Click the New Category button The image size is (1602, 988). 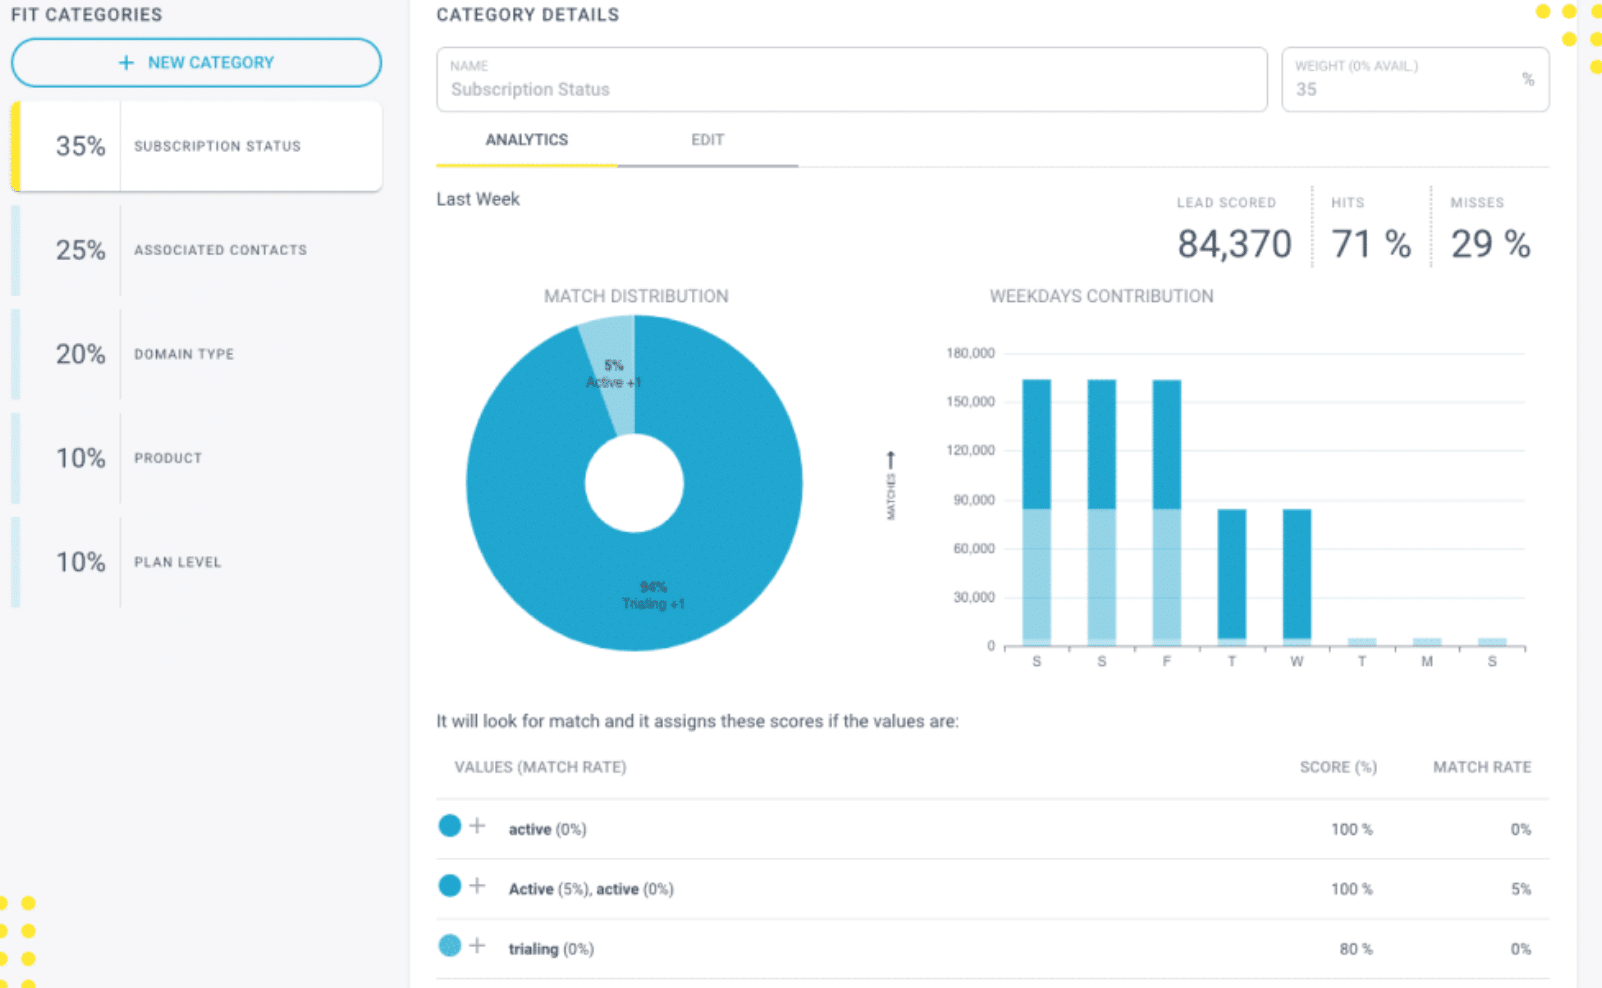tap(196, 62)
